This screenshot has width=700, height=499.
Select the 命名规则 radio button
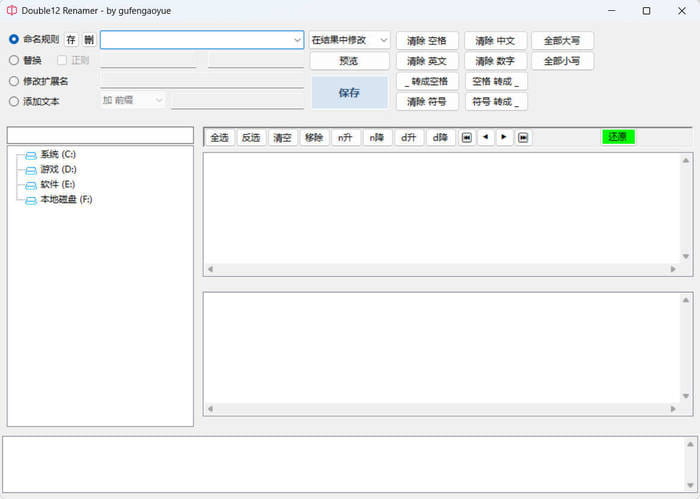pyautogui.click(x=14, y=40)
